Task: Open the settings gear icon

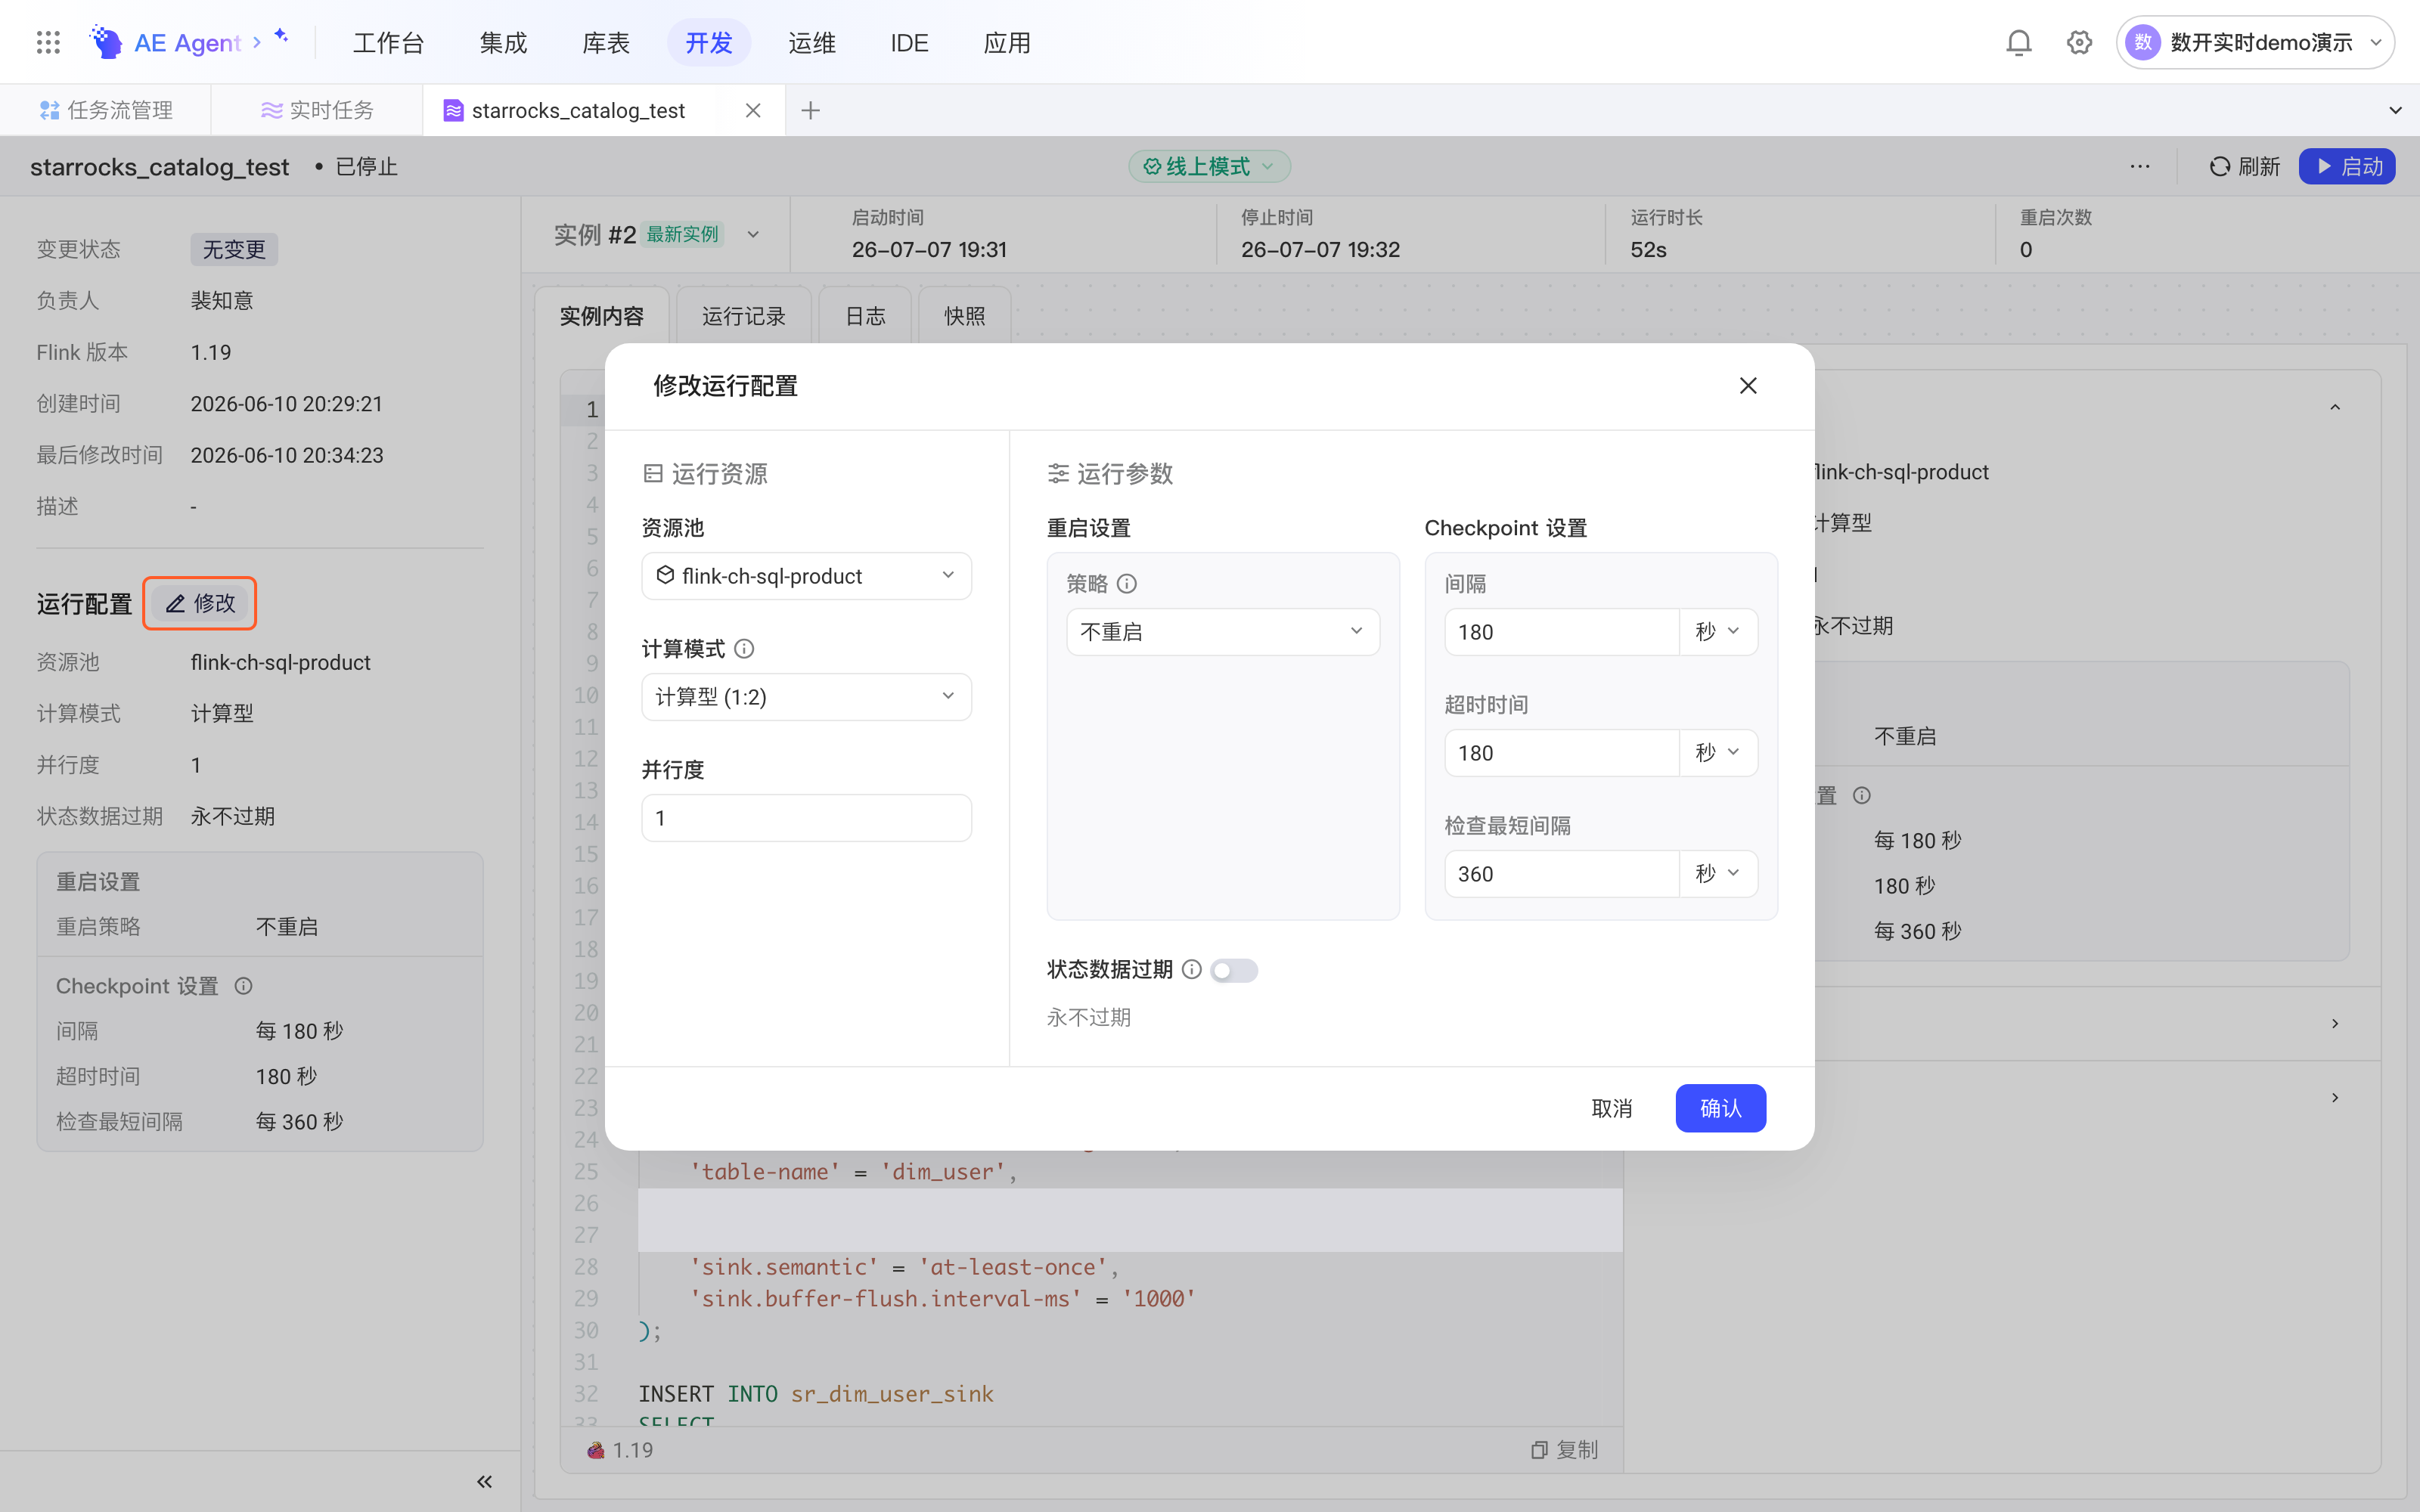Action: point(2079,42)
